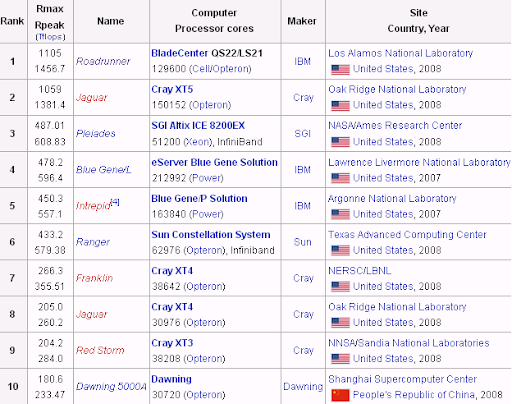Image resolution: width=512 pixels, height=404 pixels.
Task: Open the Shanghai Supercomputer Center link
Action: click(x=402, y=379)
